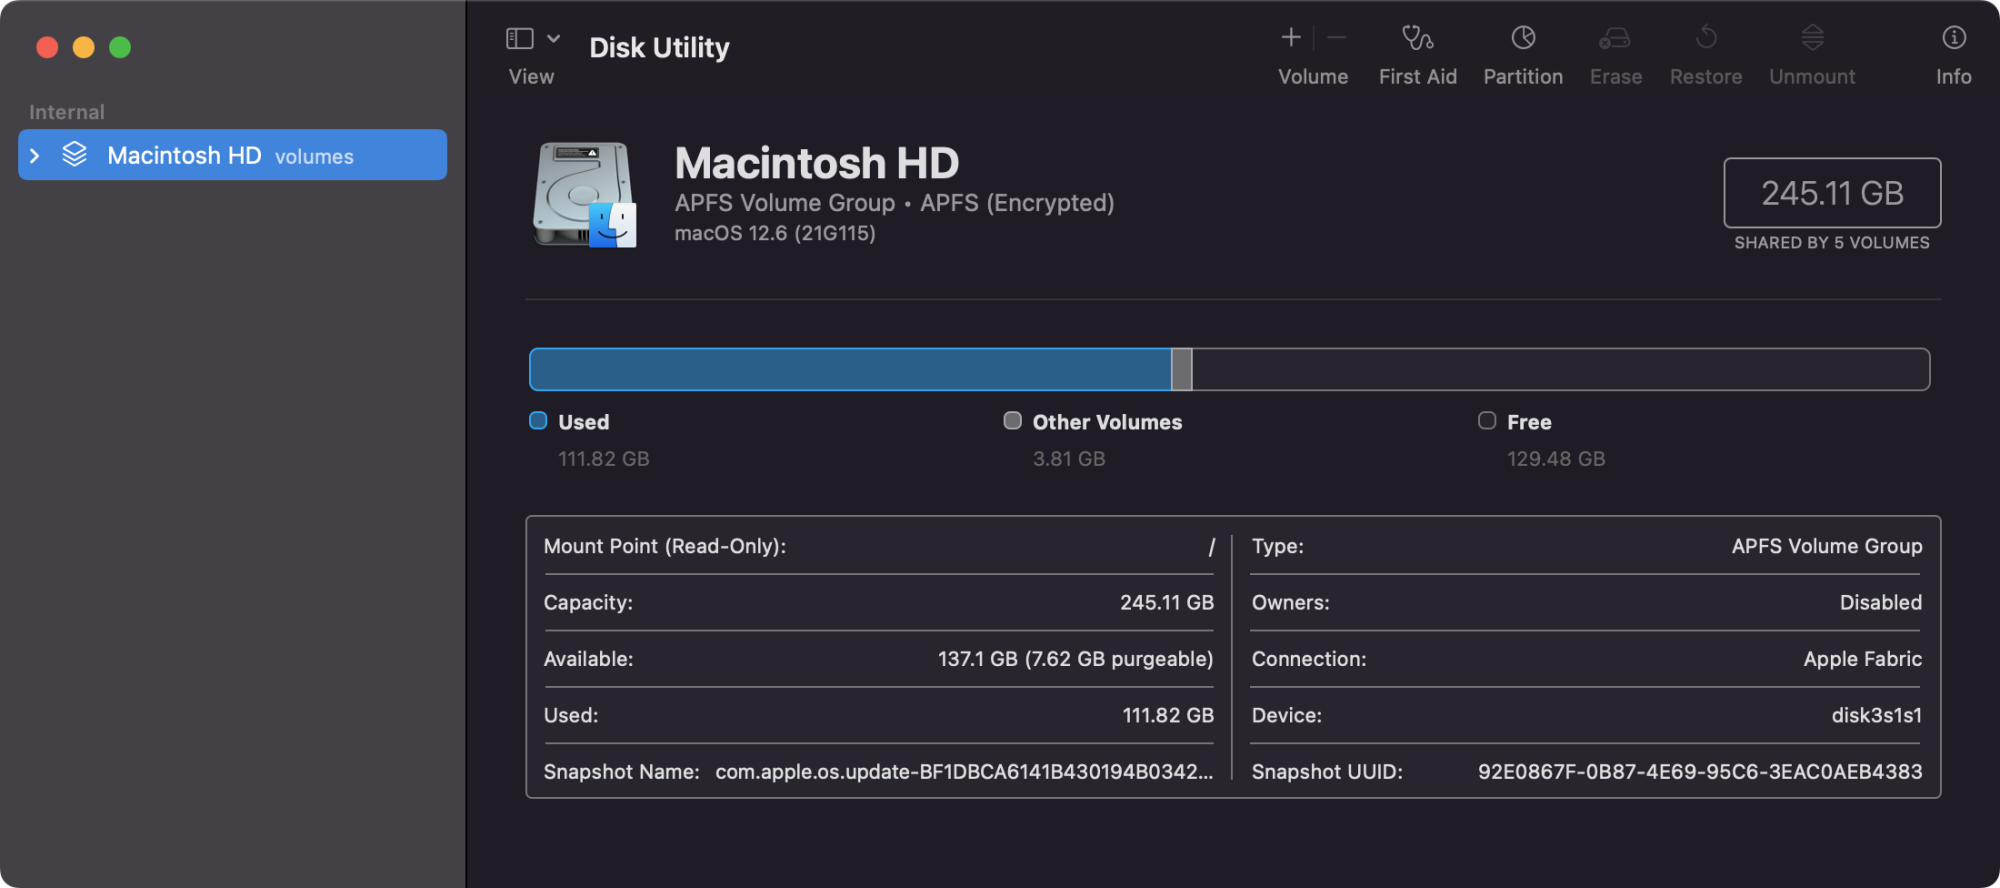
Task: Click the 129.48 GB Free value
Action: [x=1556, y=459]
